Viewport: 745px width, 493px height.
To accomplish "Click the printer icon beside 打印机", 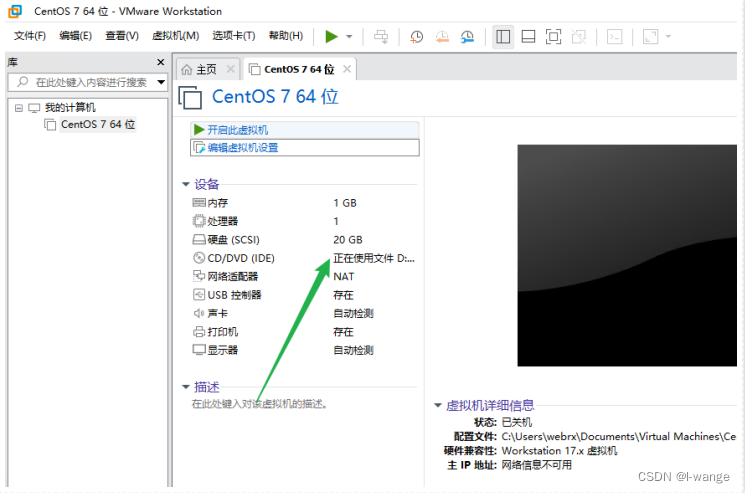I will 199,332.
